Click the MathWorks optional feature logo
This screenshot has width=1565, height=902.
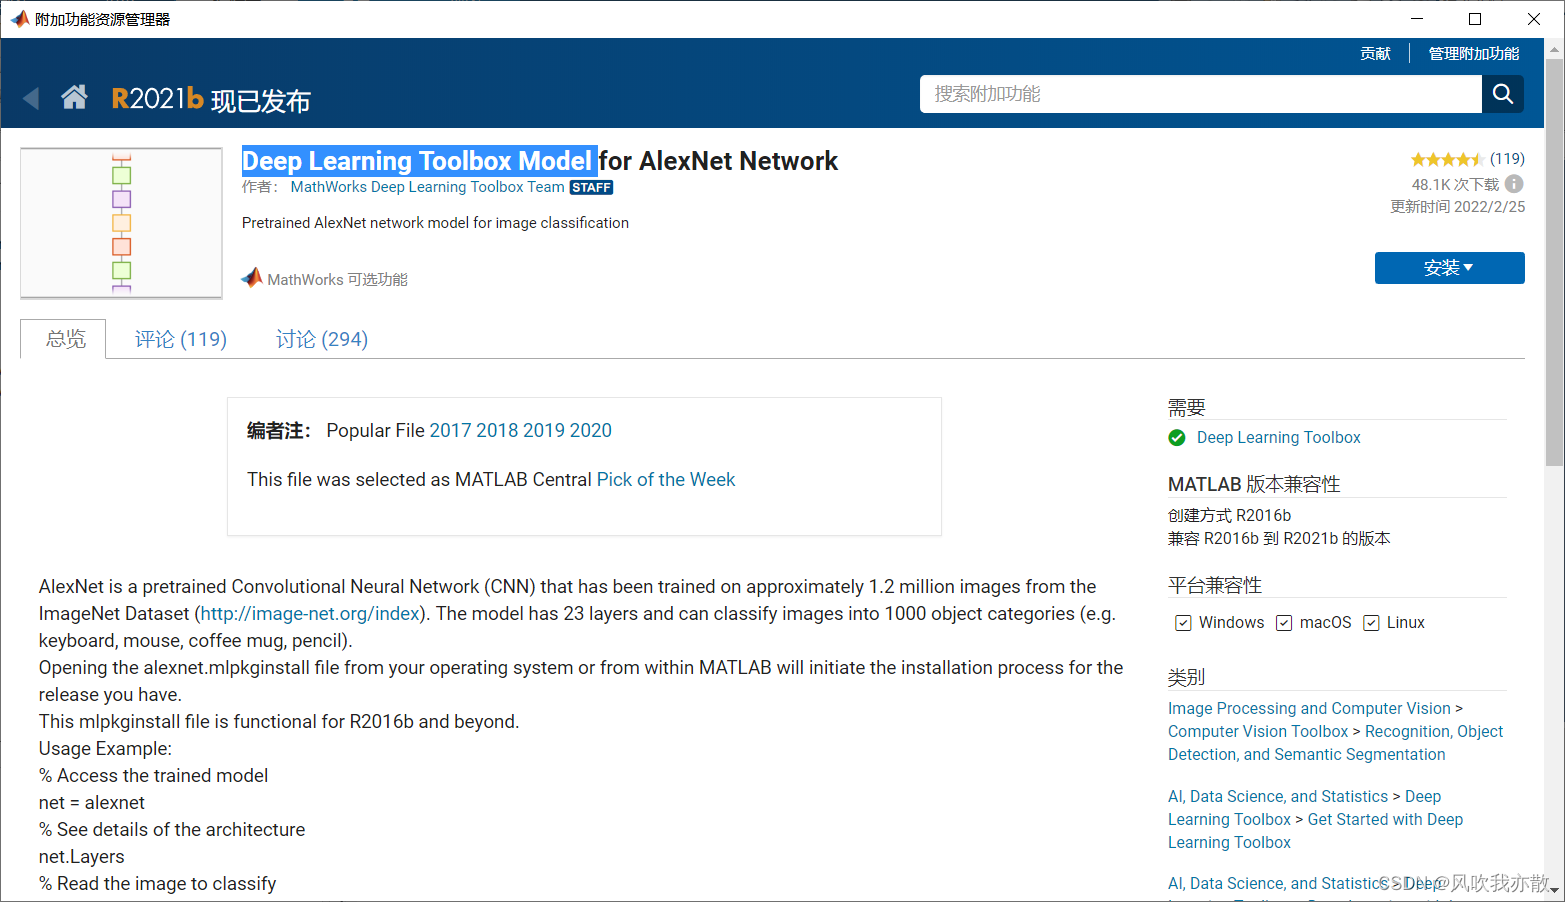tap(252, 278)
